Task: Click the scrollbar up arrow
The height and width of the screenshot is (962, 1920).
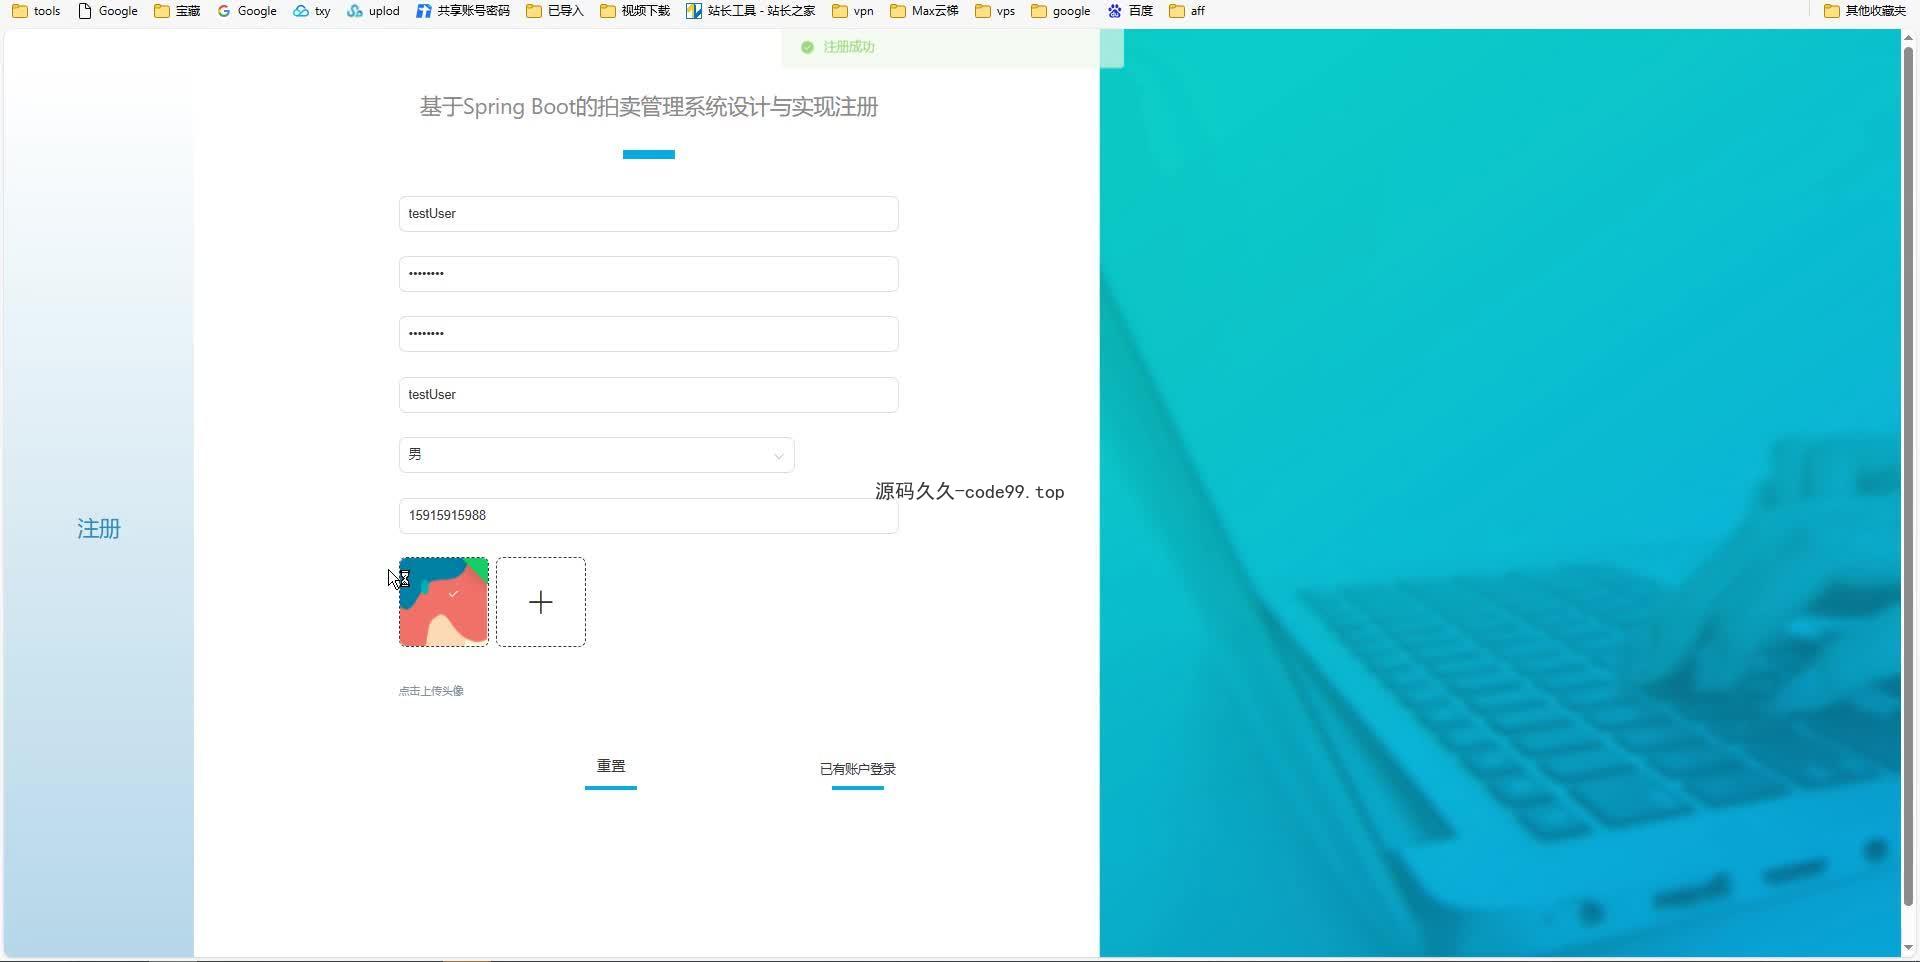Action: [x=1908, y=37]
